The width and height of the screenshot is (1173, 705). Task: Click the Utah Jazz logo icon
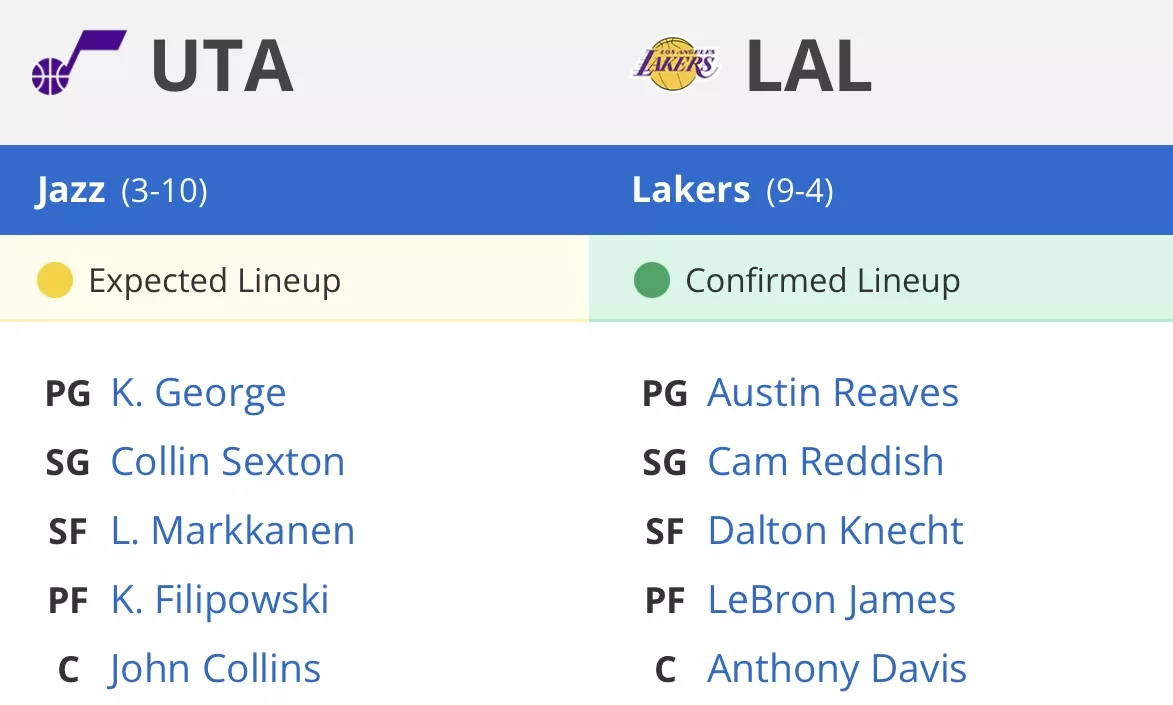pos(79,63)
